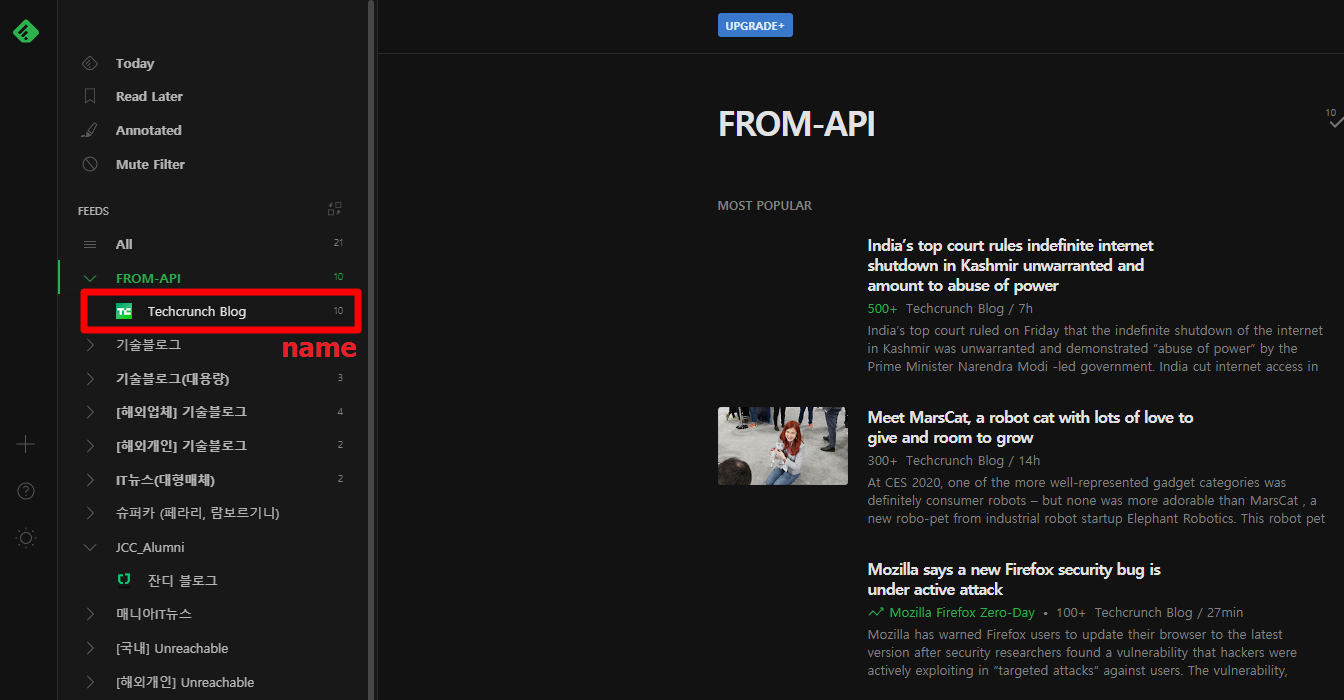Click the Mute Filter icon

click(x=90, y=164)
